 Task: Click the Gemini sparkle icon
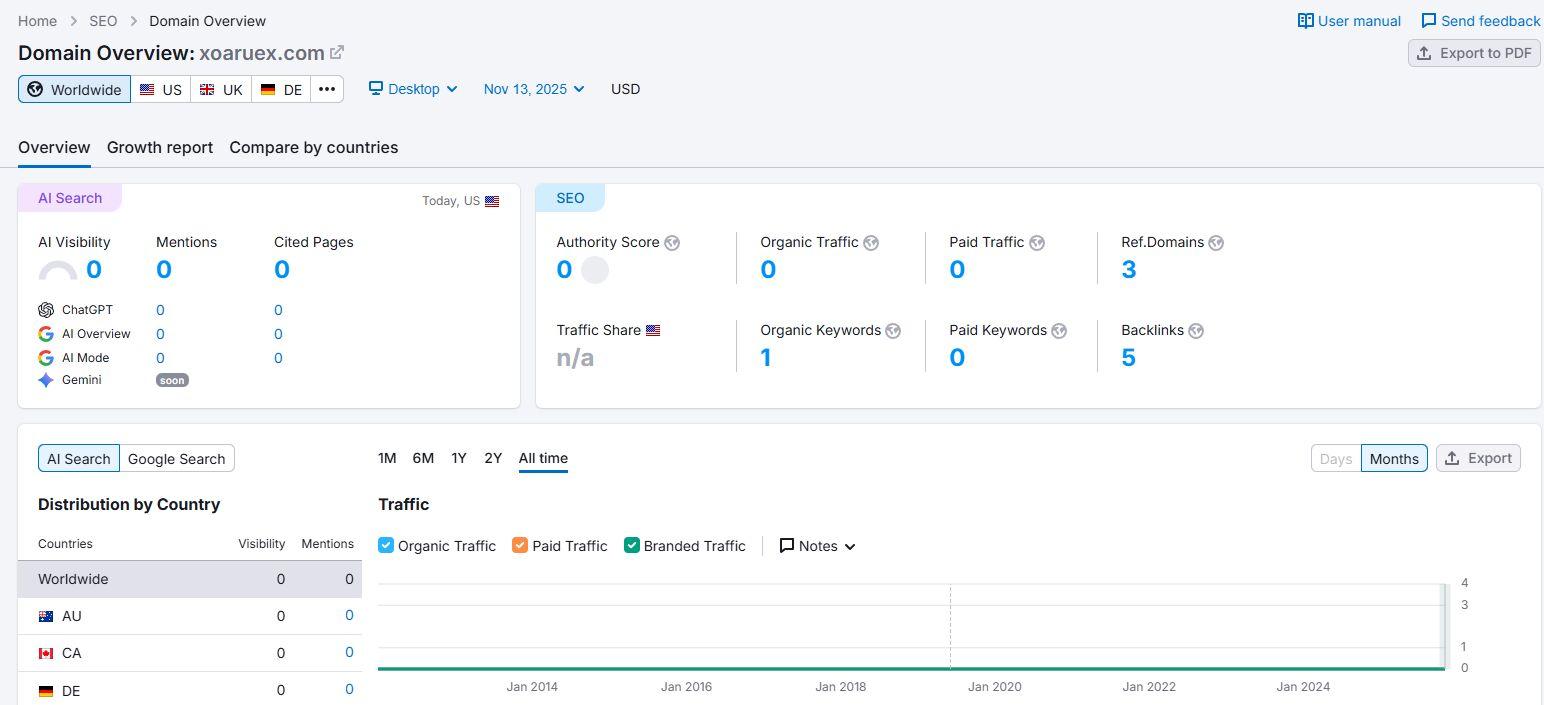(x=46, y=380)
